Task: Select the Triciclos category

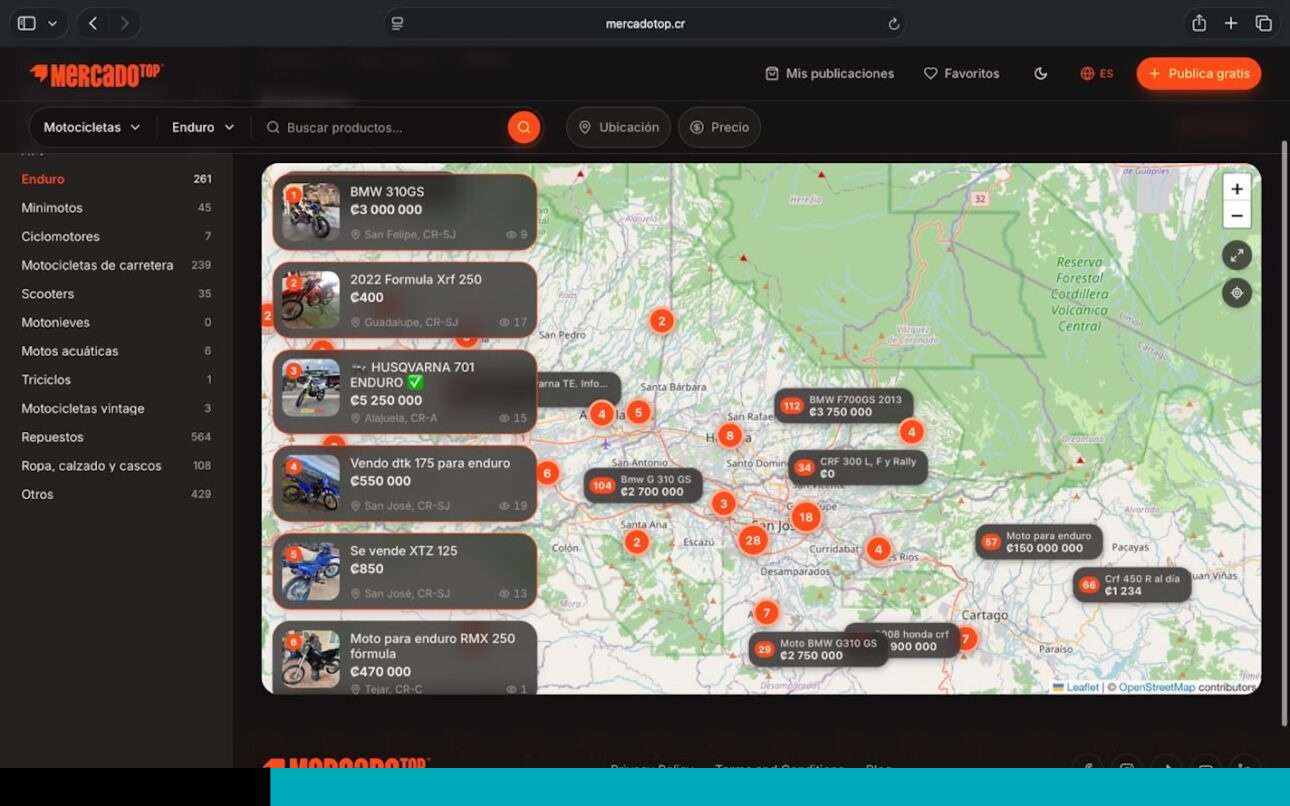Action: click(116, 380)
